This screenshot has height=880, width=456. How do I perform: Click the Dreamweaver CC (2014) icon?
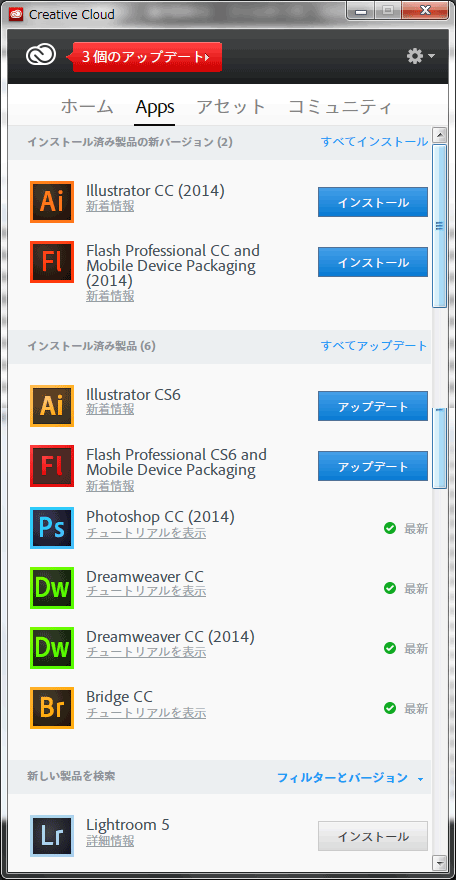52,648
